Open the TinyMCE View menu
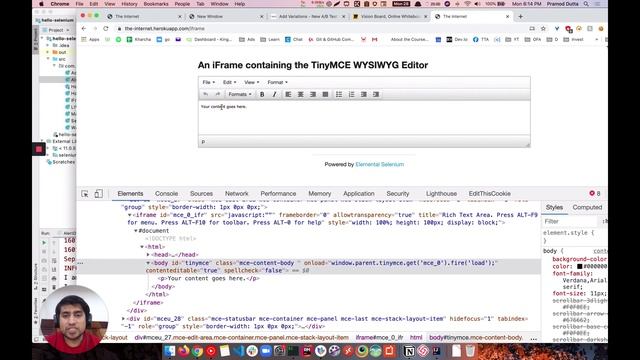640x360 pixels. (251, 82)
